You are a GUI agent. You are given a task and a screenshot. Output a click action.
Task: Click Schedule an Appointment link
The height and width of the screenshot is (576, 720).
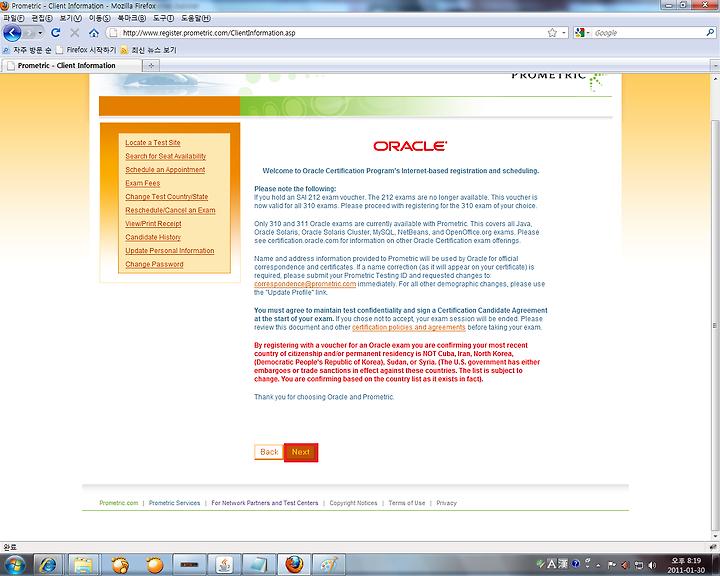coord(165,169)
